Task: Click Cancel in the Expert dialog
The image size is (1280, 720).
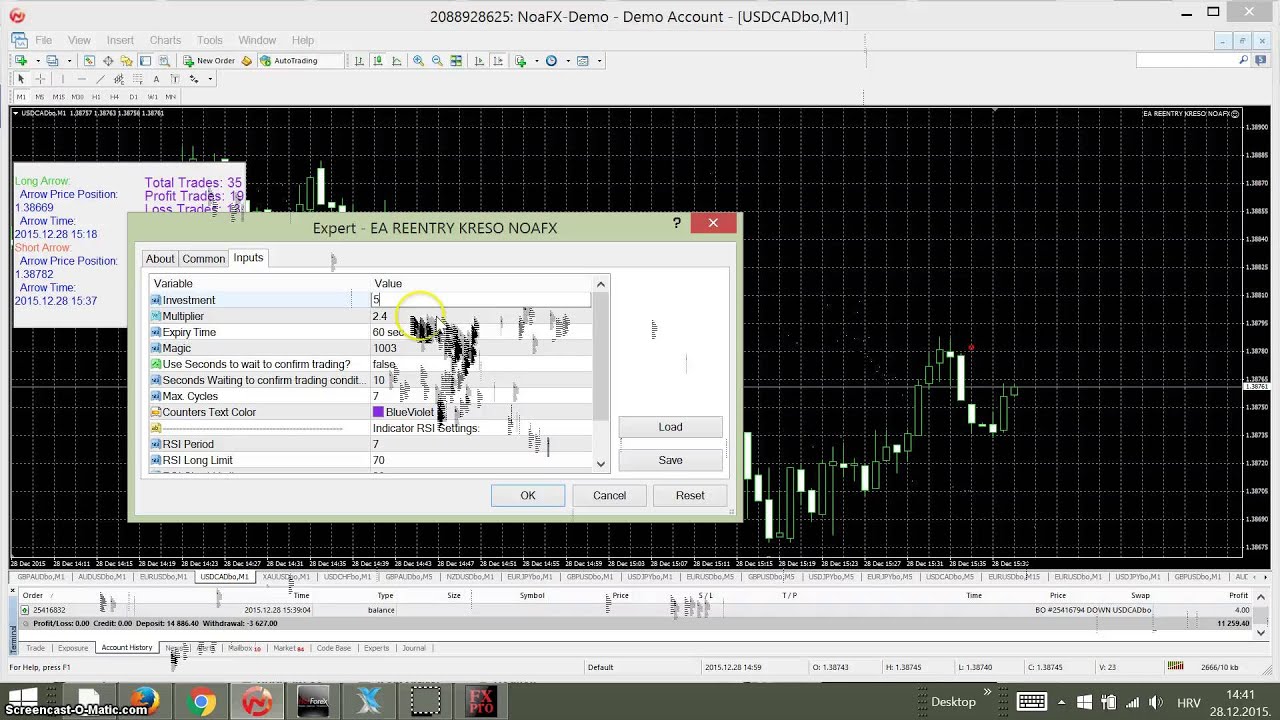Action: tap(609, 495)
